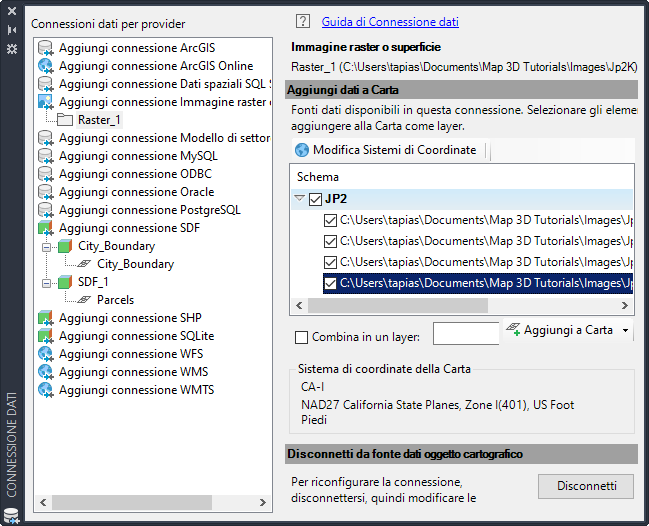
Task: Click the ArcGIS Online globe icon
Action: click(45, 66)
